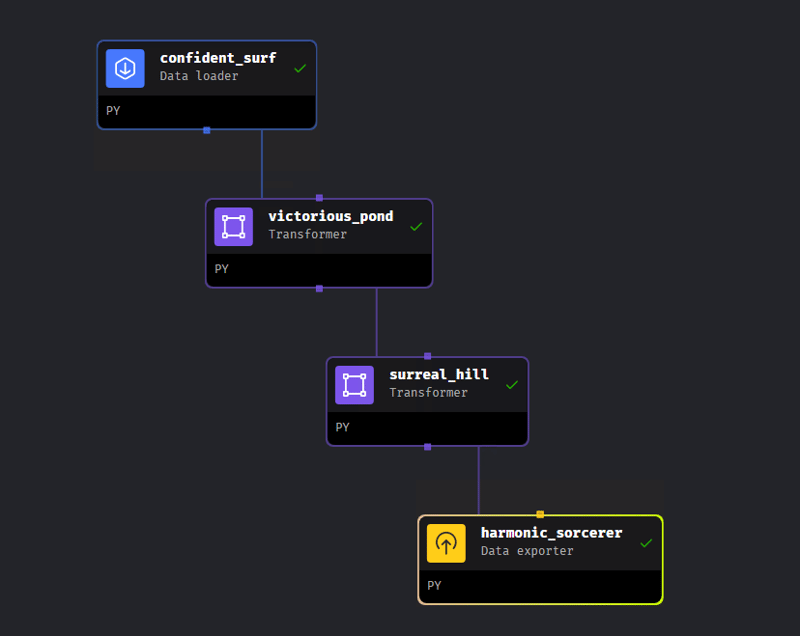Viewport: 800px width, 636px height.
Task: Click the output port below confident_surf block
Action: coord(207,130)
